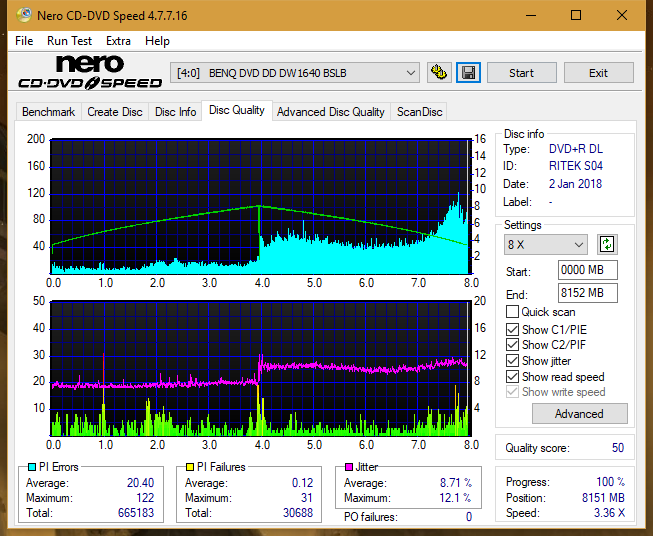The width and height of the screenshot is (653, 536).
Task: Click the save floppy disk icon
Action: 469,73
